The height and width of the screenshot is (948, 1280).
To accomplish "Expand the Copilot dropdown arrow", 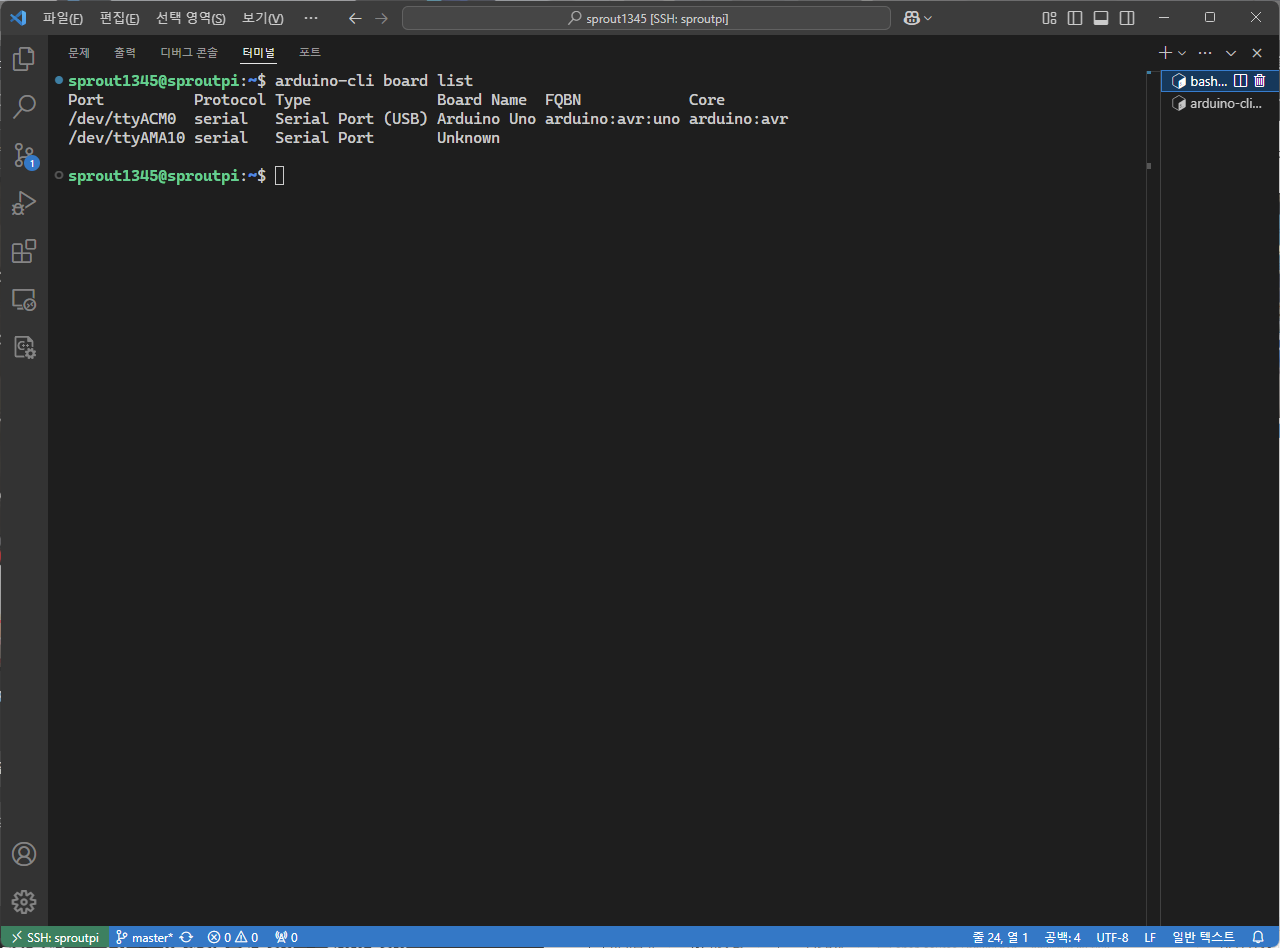I will 928,18.
